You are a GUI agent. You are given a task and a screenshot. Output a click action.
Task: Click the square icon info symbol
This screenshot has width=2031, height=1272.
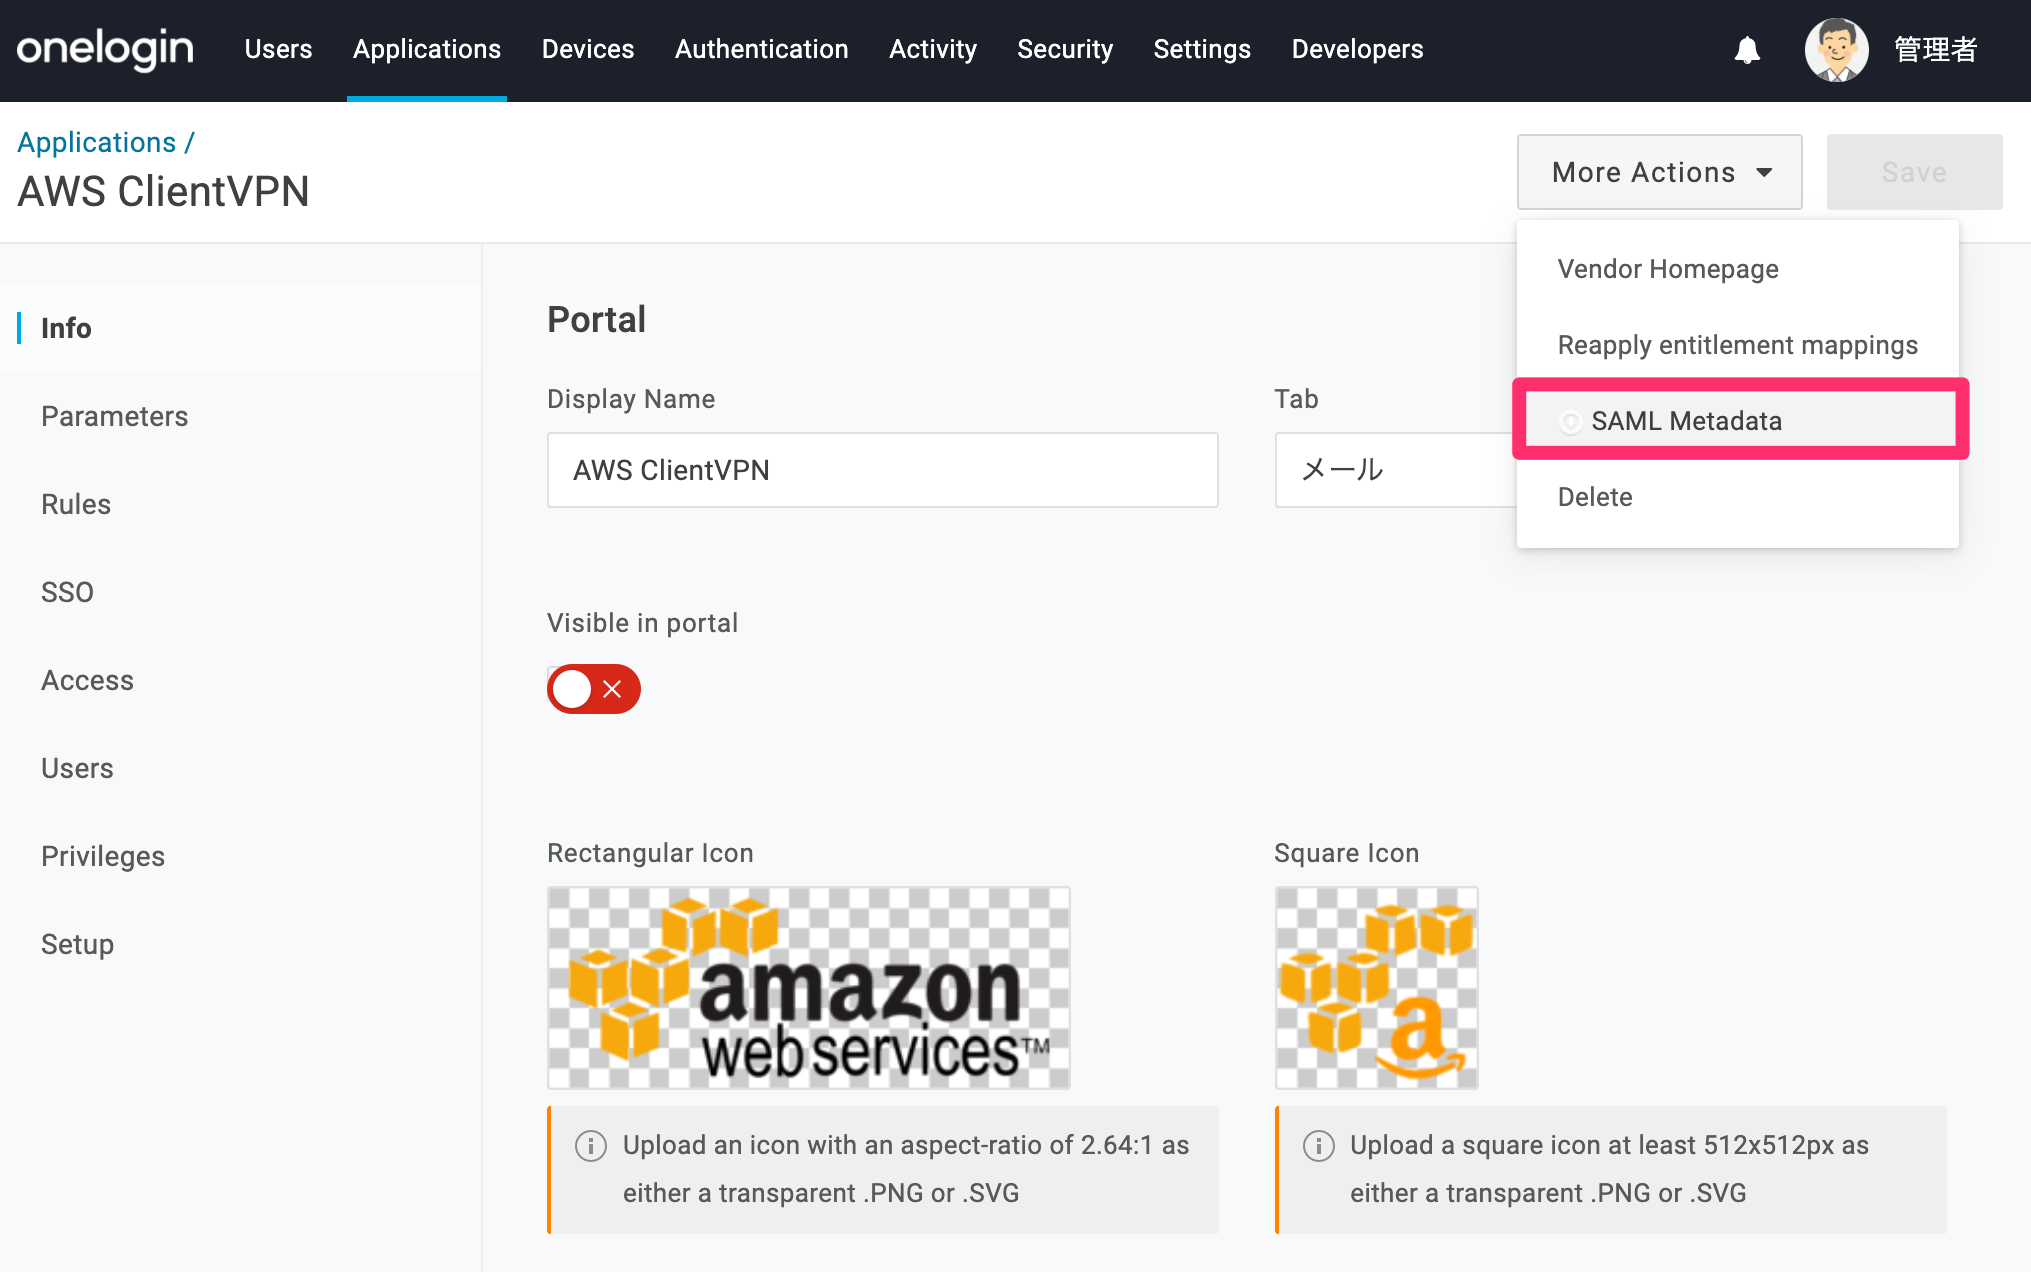(1319, 1146)
